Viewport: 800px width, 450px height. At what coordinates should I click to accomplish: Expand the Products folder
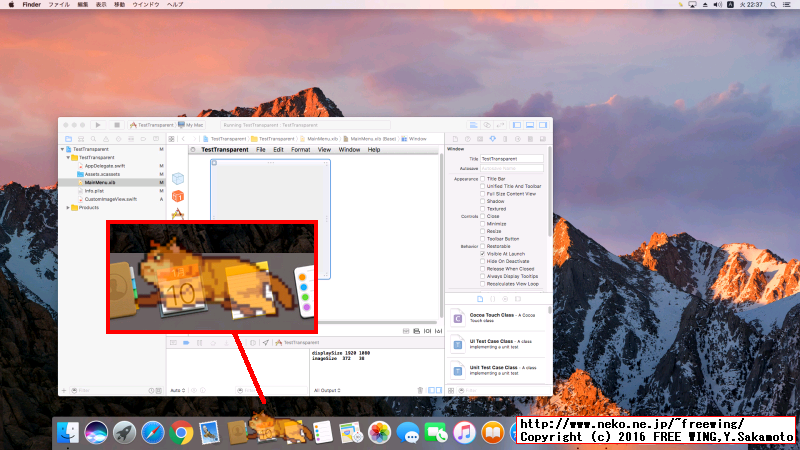click(68, 208)
